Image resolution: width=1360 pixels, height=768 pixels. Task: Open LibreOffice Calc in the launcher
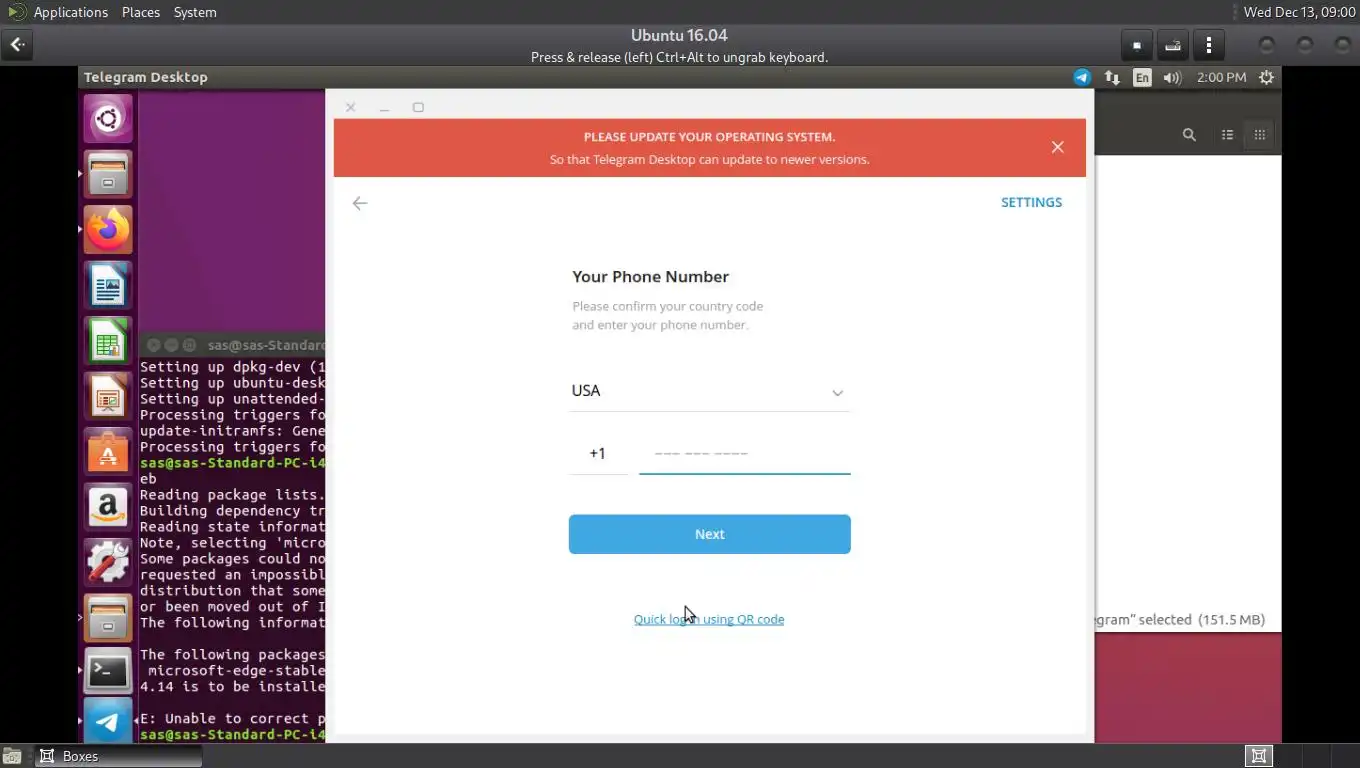pyautogui.click(x=108, y=342)
